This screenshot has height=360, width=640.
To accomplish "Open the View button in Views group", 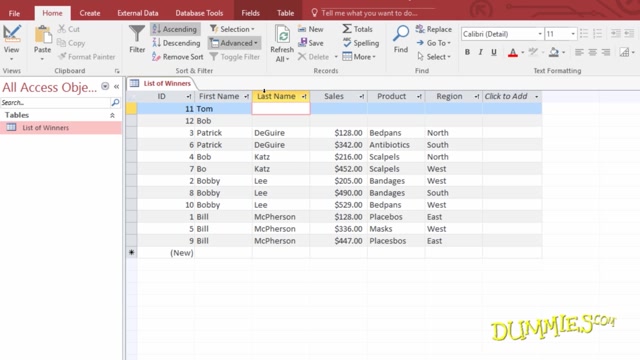I will [11, 42].
